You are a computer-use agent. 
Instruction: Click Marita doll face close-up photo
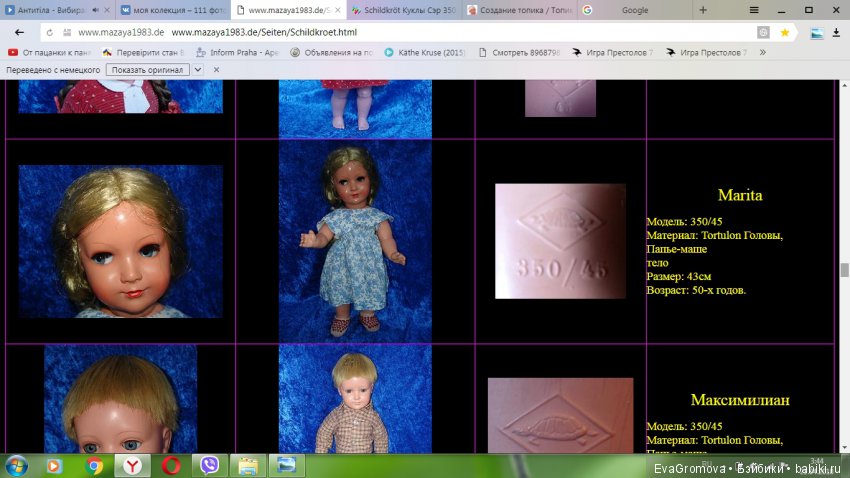click(120, 241)
